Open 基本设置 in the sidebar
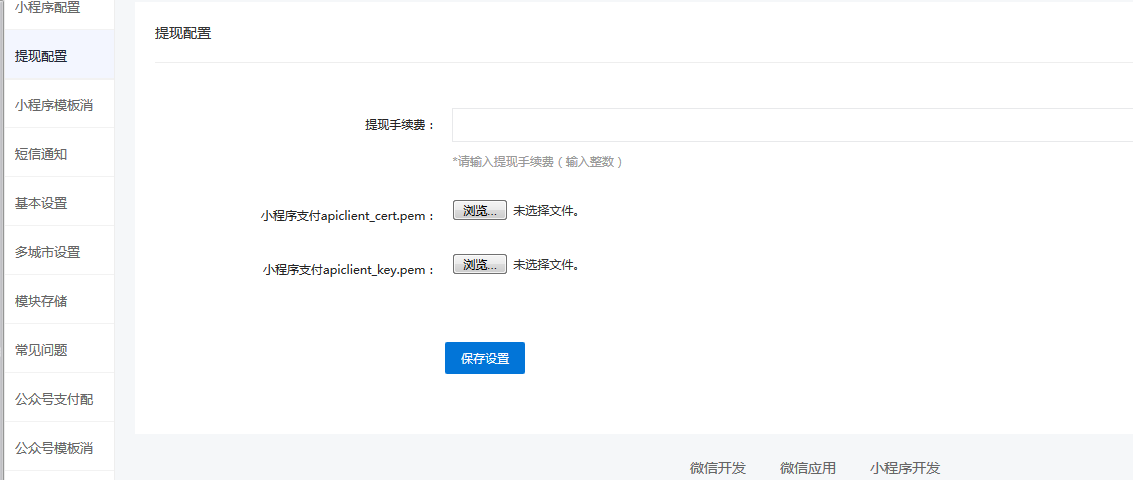 59,203
